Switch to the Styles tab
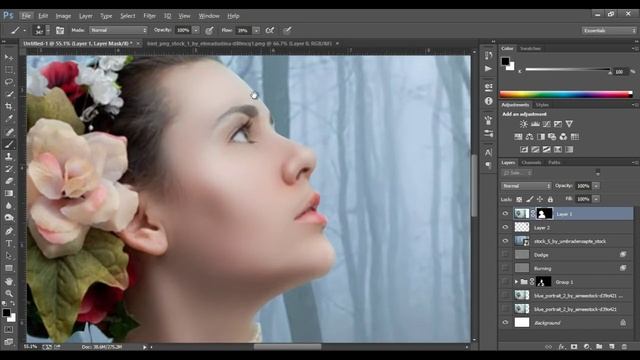 (x=542, y=105)
